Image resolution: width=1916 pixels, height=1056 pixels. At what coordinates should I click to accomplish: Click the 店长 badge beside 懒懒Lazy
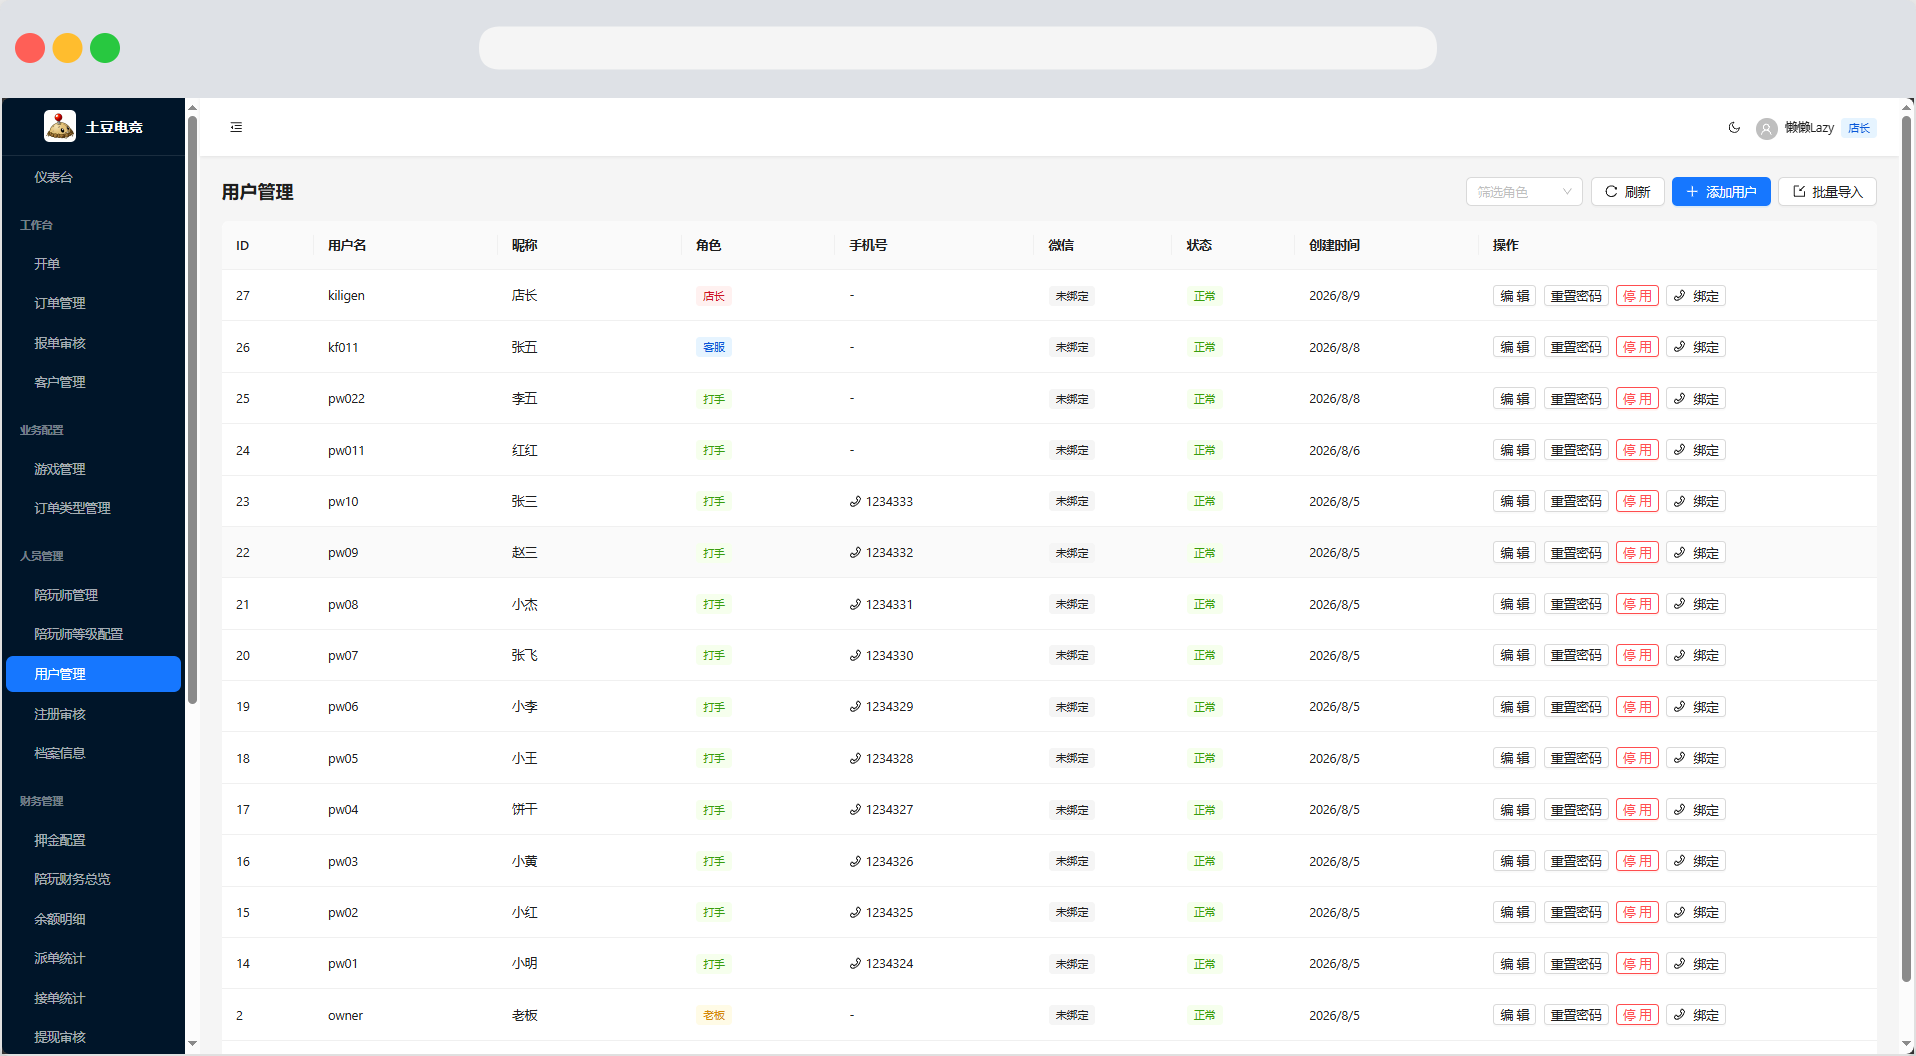coord(1858,128)
